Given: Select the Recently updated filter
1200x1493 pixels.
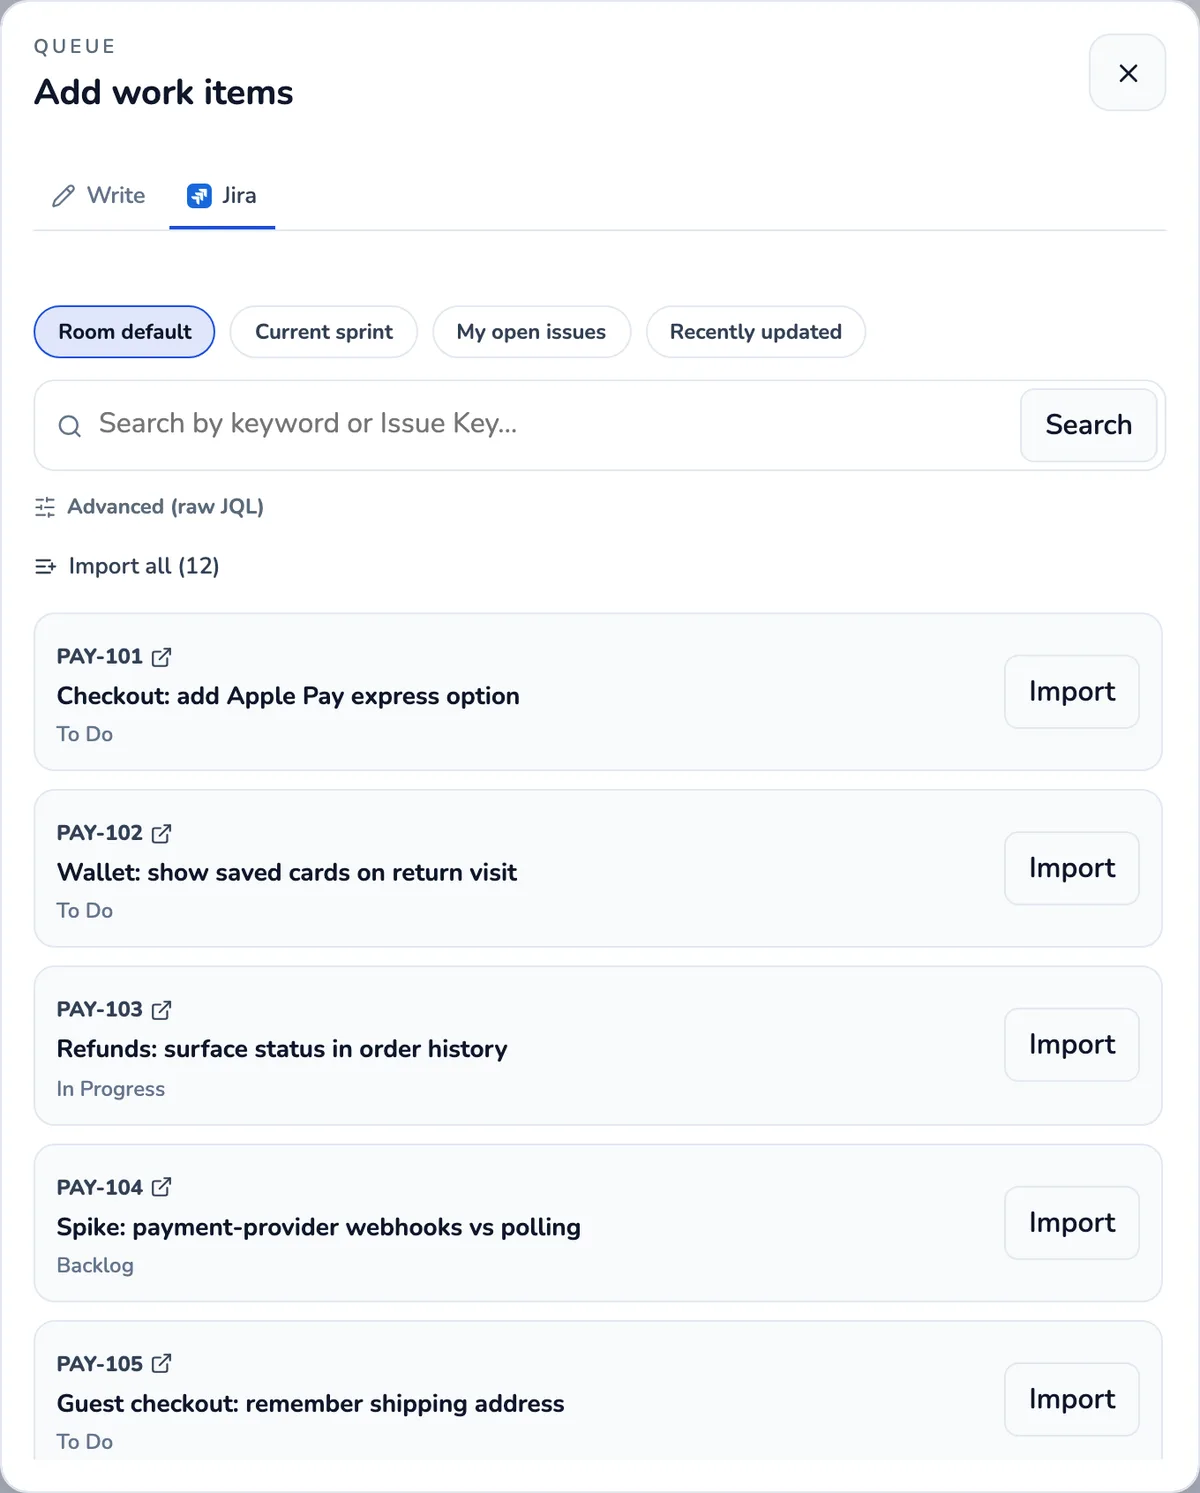Looking at the screenshot, I should tap(756, 332).
